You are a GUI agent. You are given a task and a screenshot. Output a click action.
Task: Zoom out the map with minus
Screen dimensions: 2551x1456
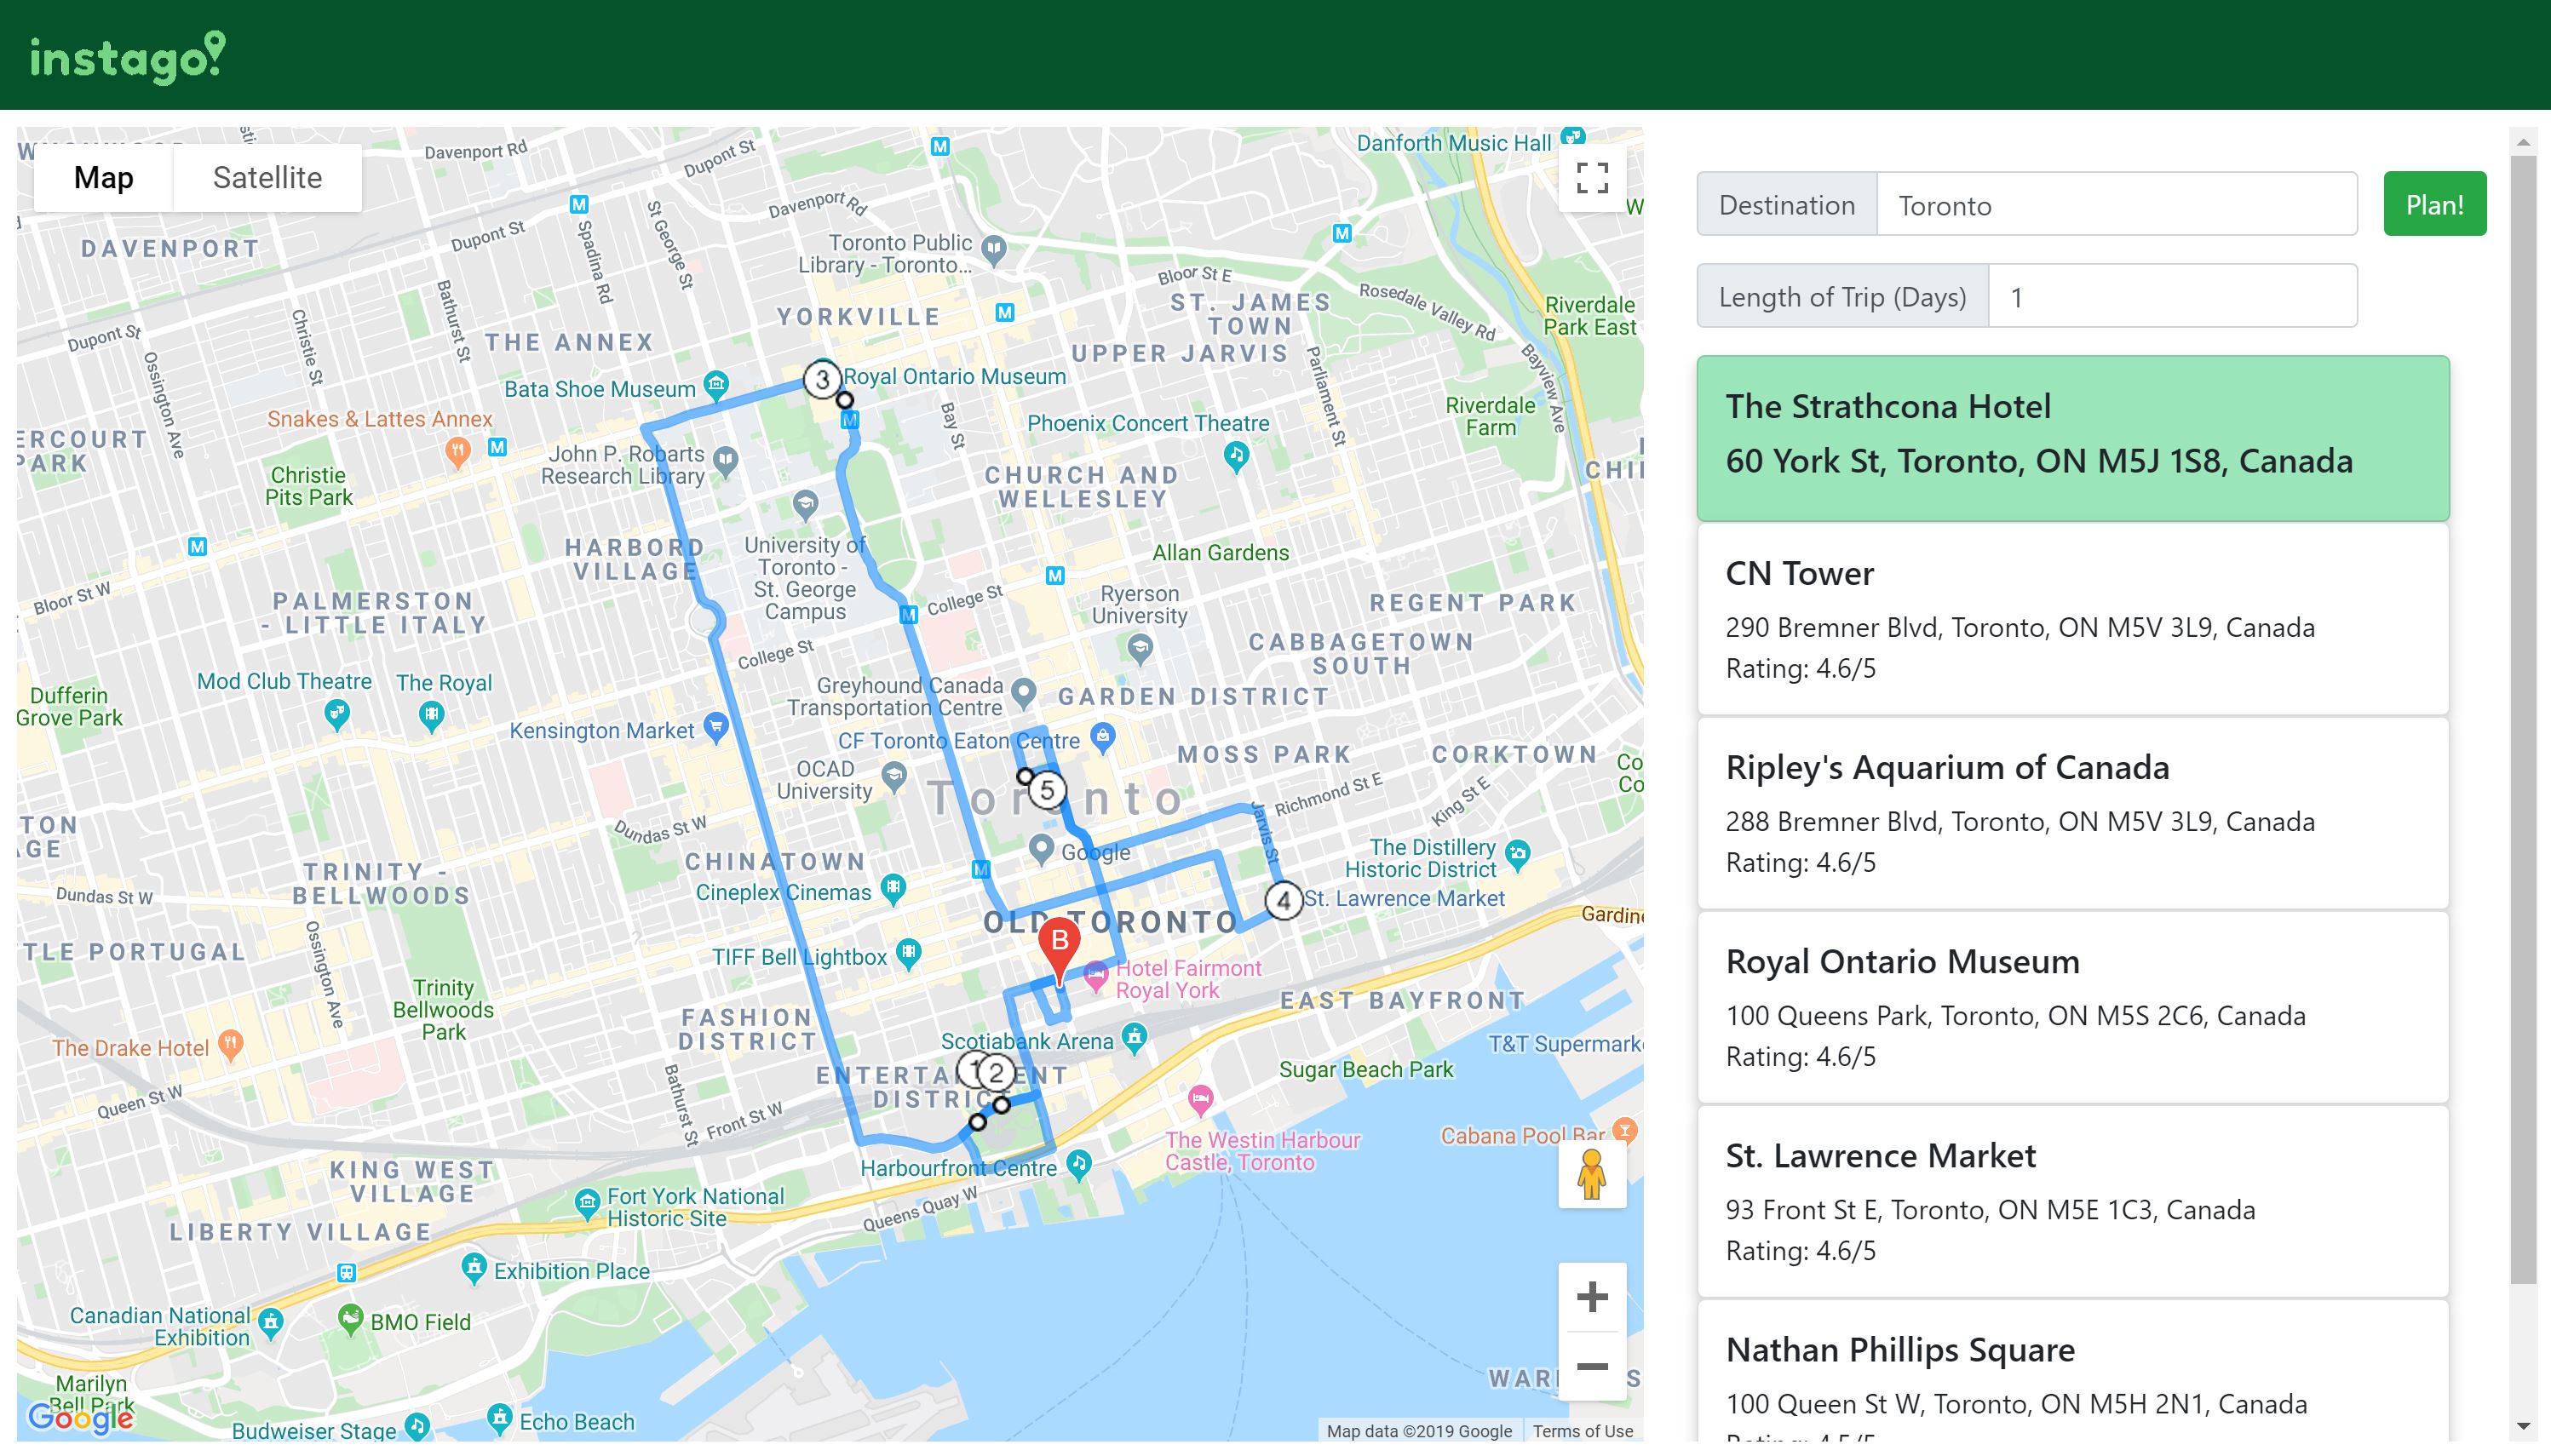tap(1591, 1366)
